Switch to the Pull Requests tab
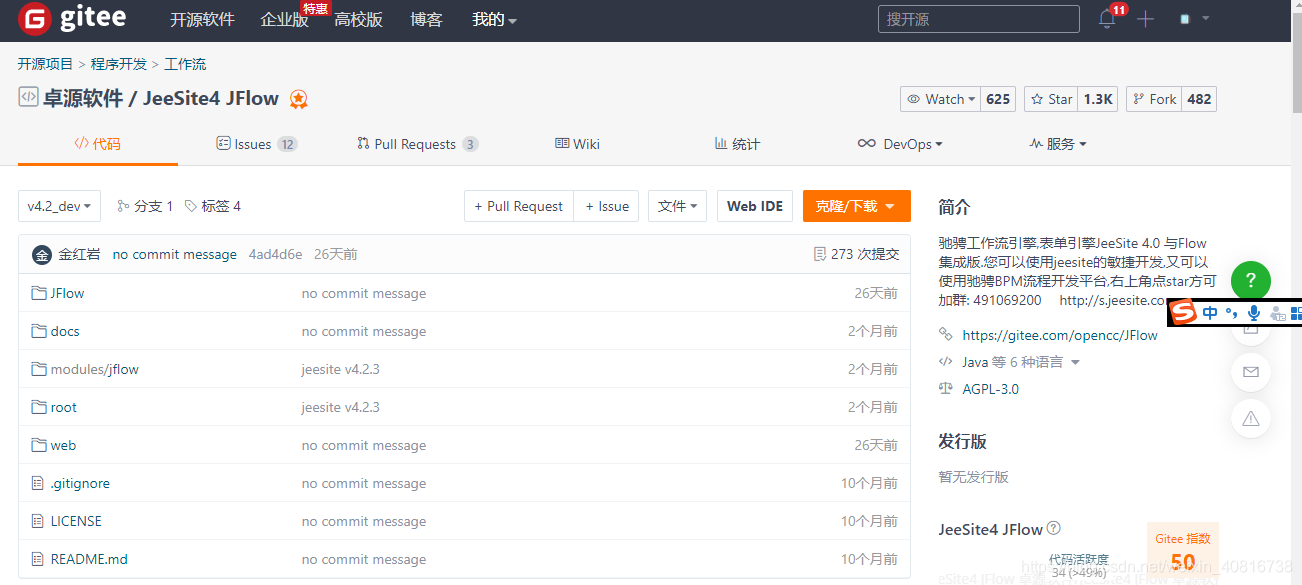This screenshot has height=585, width=1302. click(418, 144)
